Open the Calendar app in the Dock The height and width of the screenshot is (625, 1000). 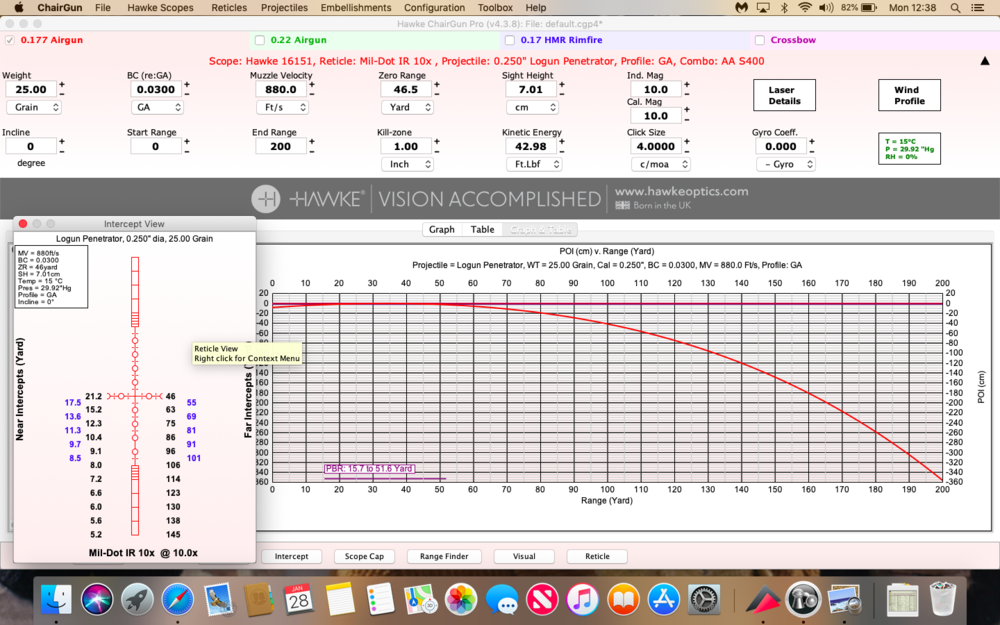tap(298, 600)
